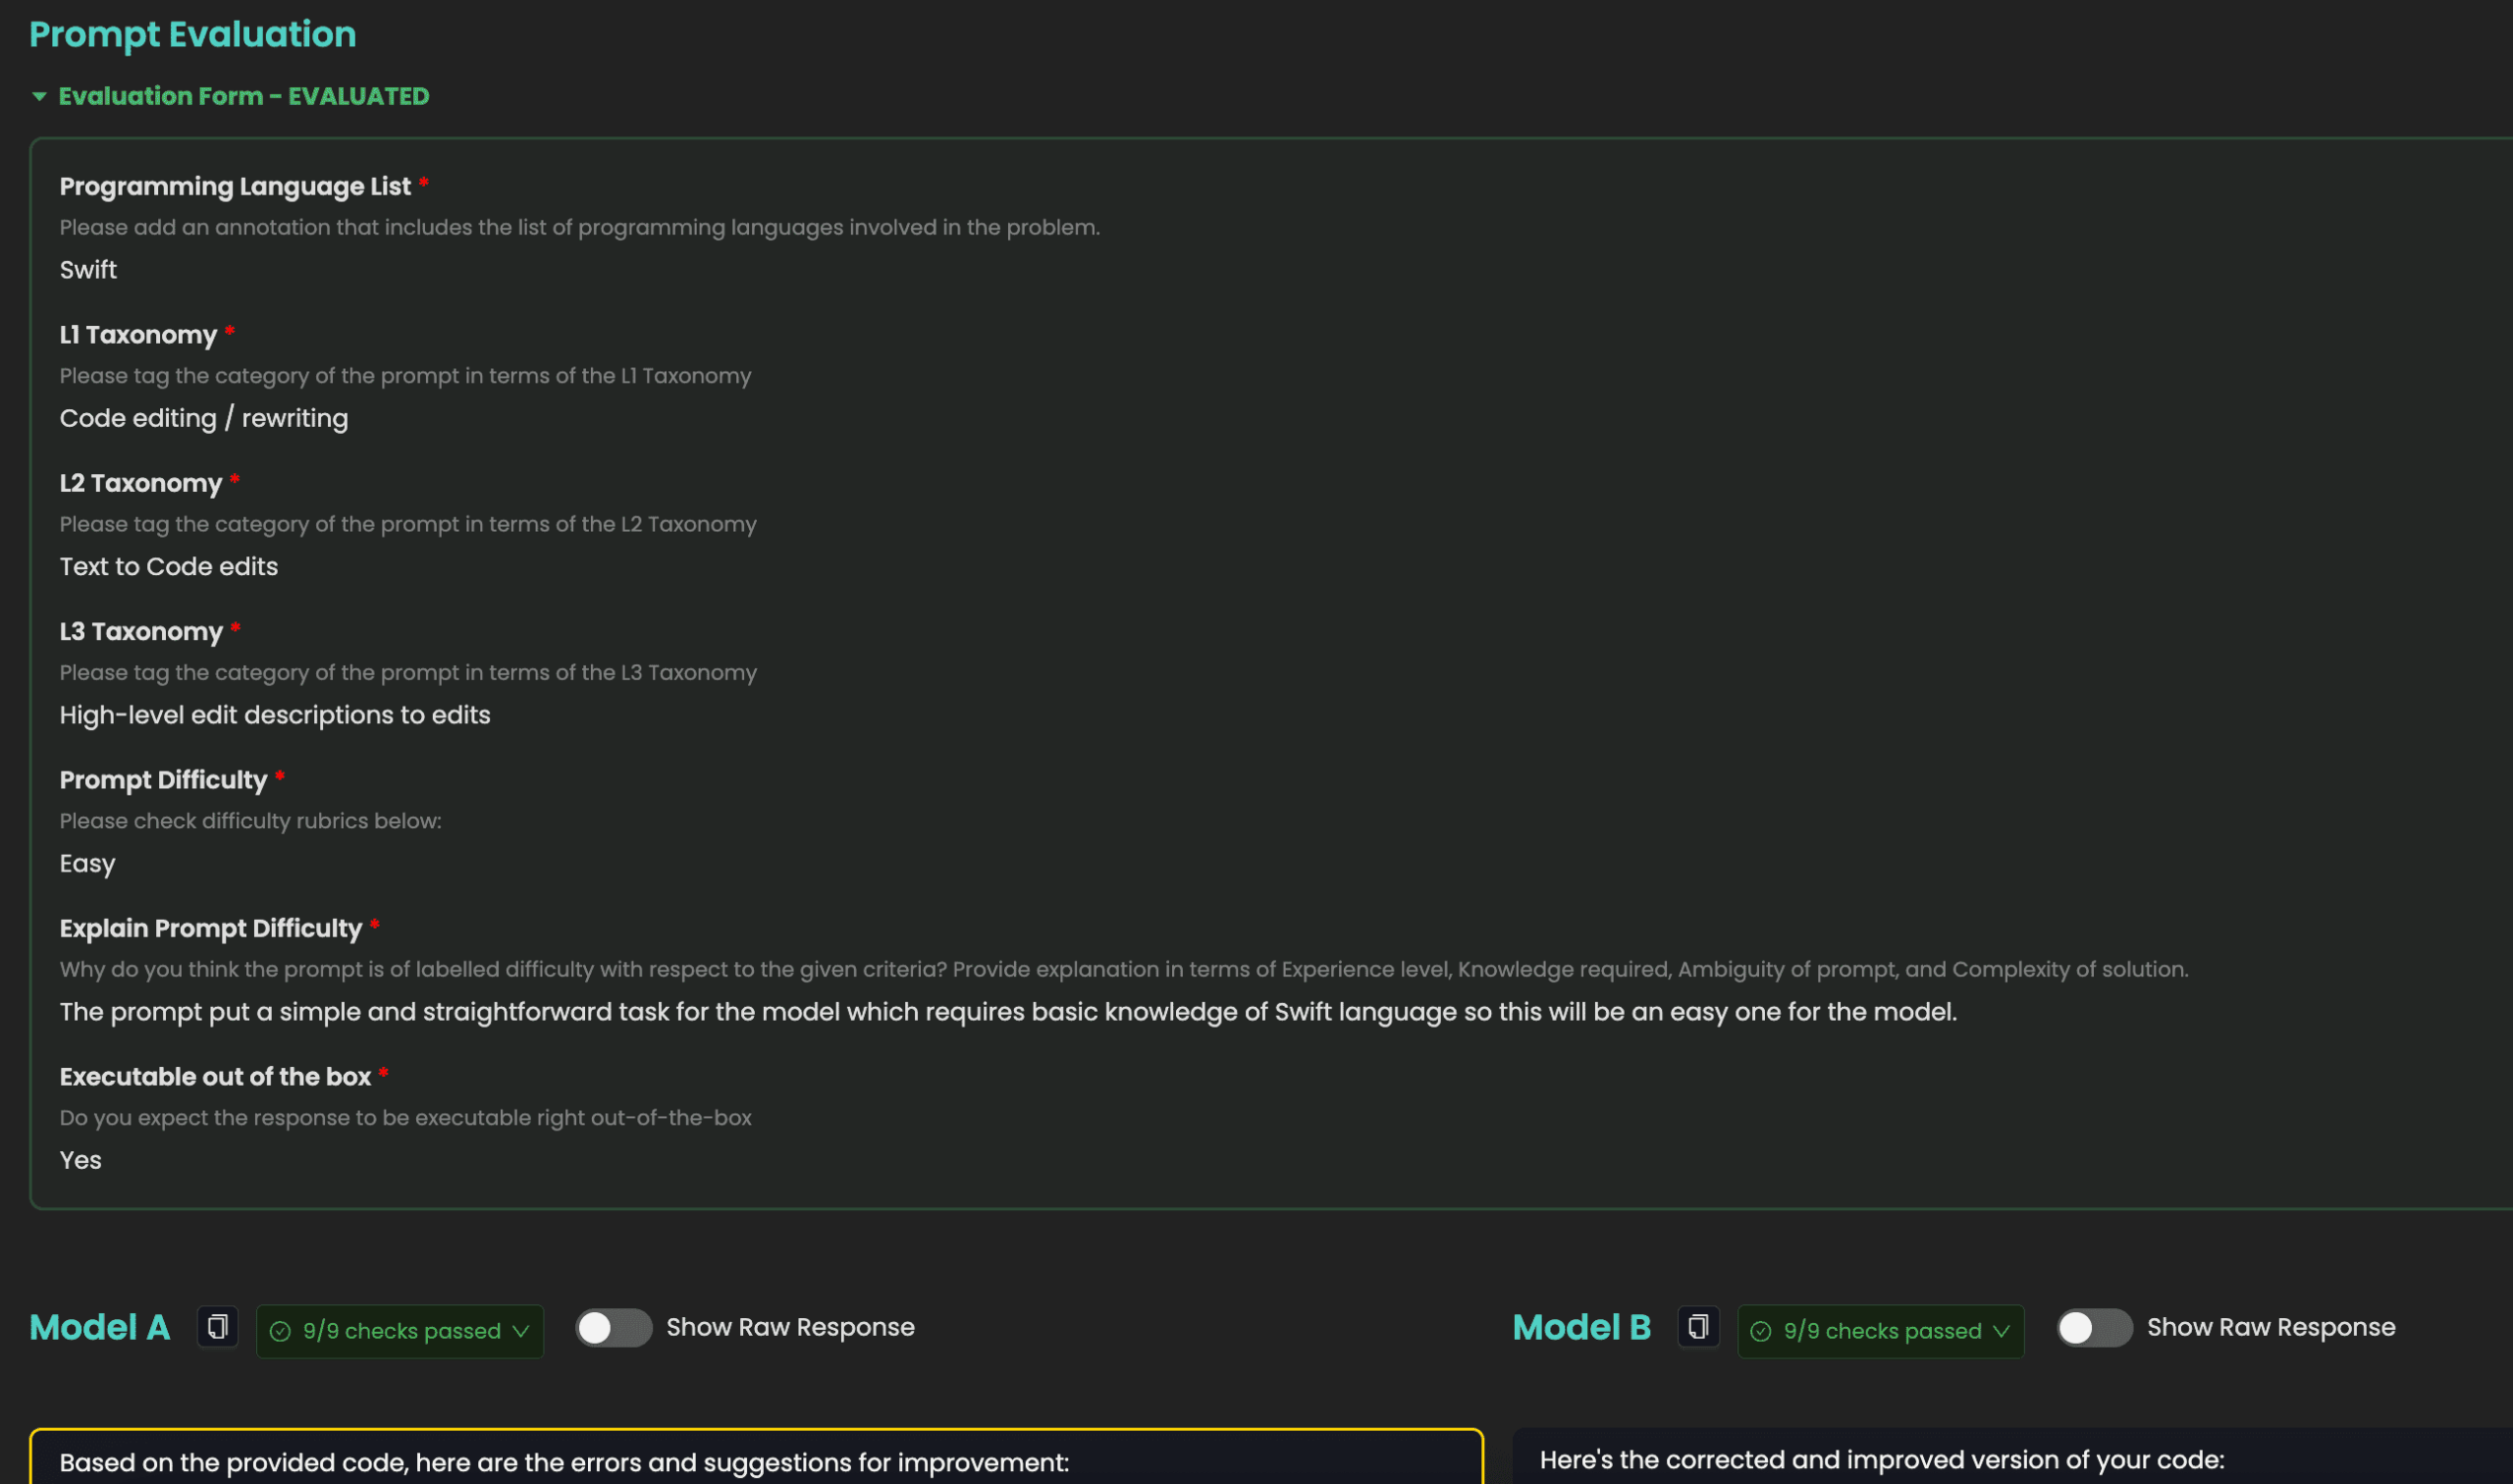Click the 'Easy' prompt difficulty value
The height and width of the screenshot is (1484, 2513).
coord(87,864)
